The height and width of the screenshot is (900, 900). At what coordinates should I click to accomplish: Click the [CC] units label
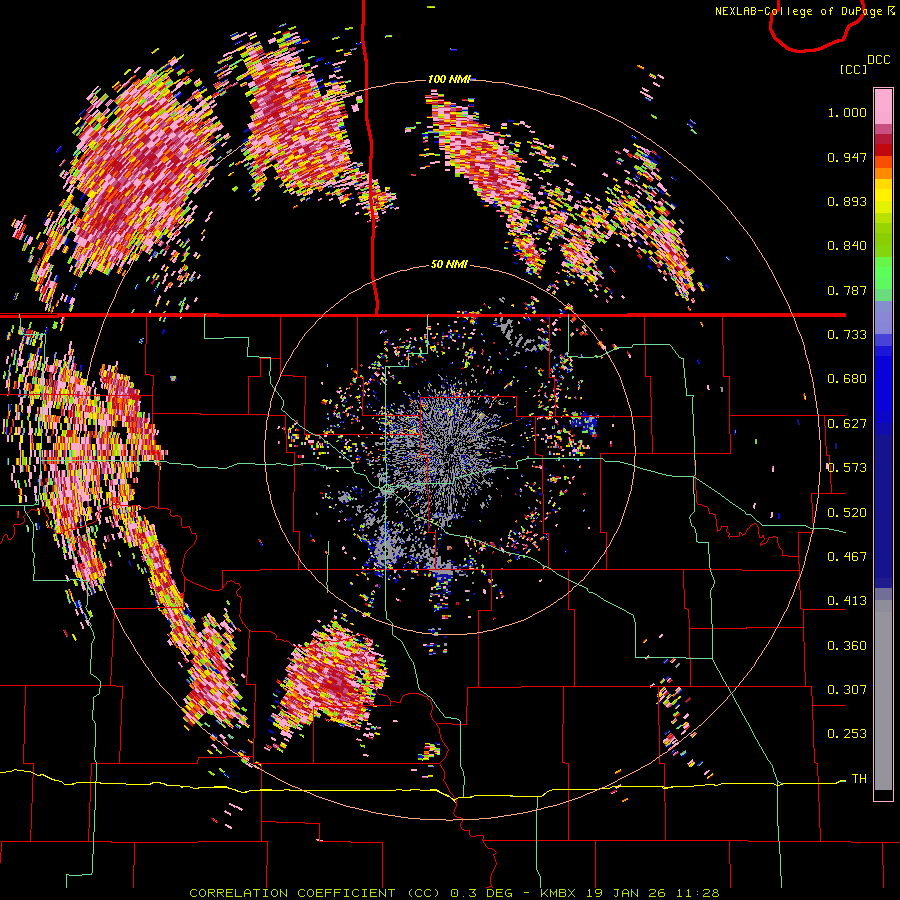tap(853, 69)
